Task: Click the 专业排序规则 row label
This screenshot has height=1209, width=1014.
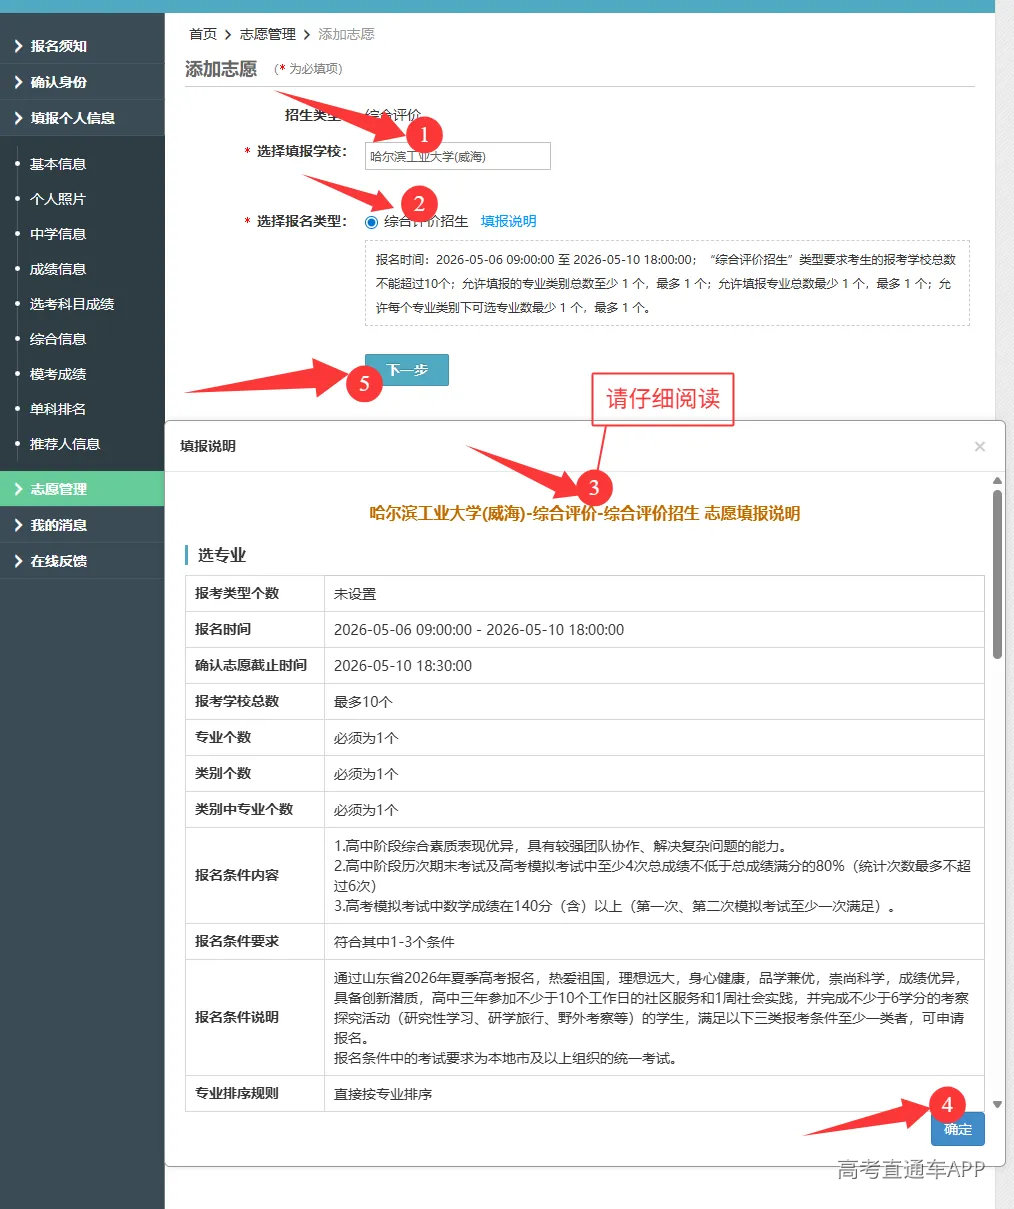Action: click(x=237, y=1093)
